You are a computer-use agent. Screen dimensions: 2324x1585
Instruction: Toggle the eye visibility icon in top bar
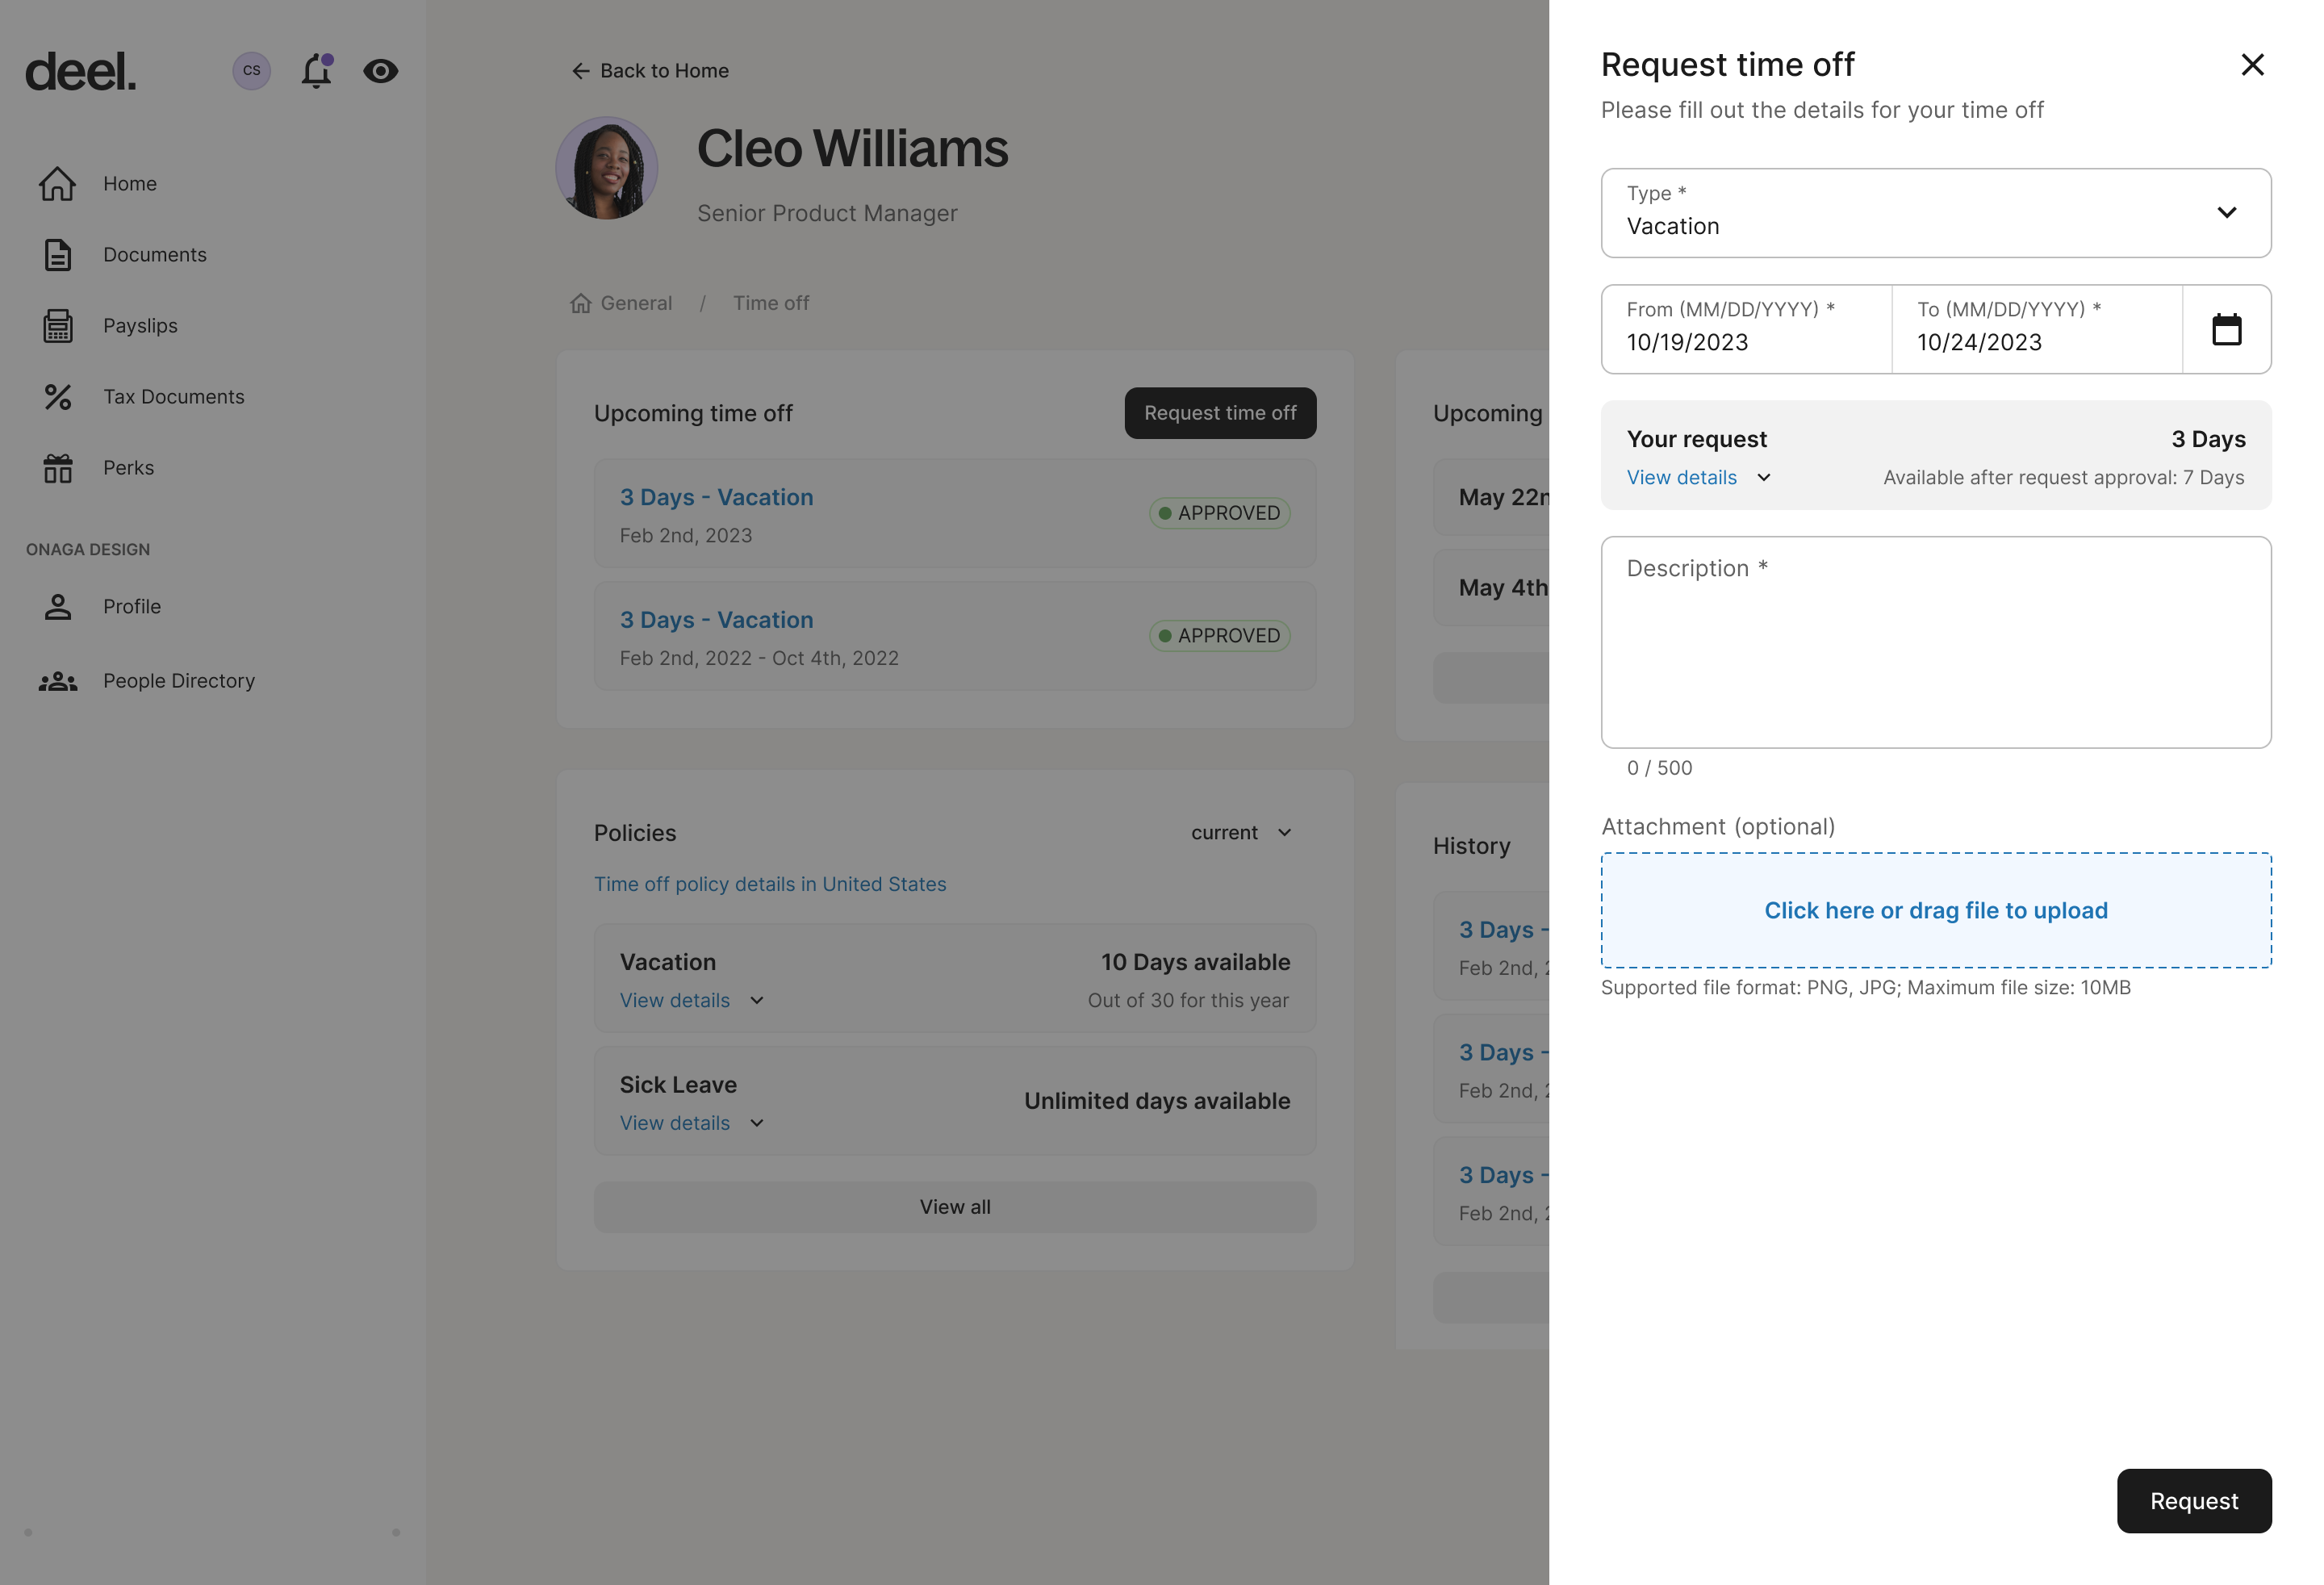pos(382,70)
